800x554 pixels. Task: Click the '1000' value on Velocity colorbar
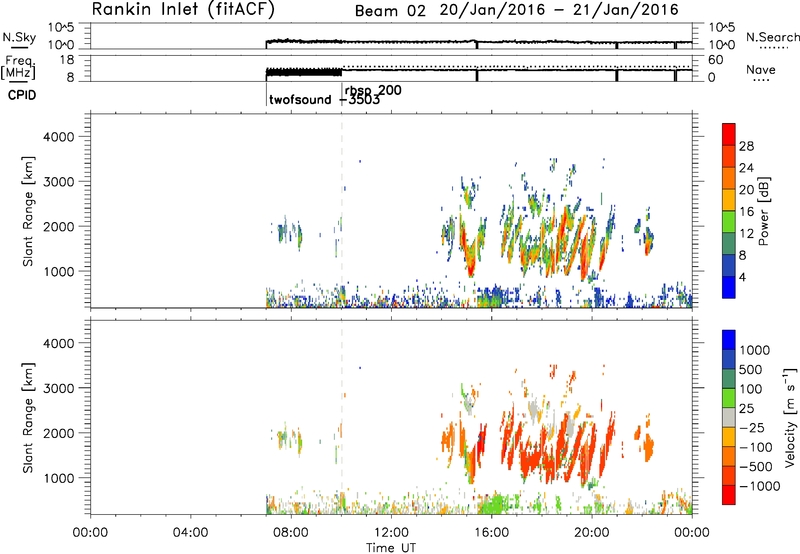(x=755, y=350)
